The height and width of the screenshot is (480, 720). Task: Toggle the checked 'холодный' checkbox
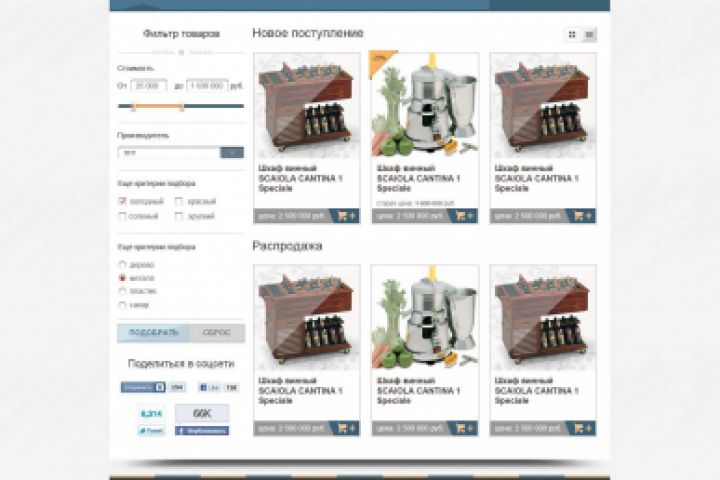click(122, 201)
